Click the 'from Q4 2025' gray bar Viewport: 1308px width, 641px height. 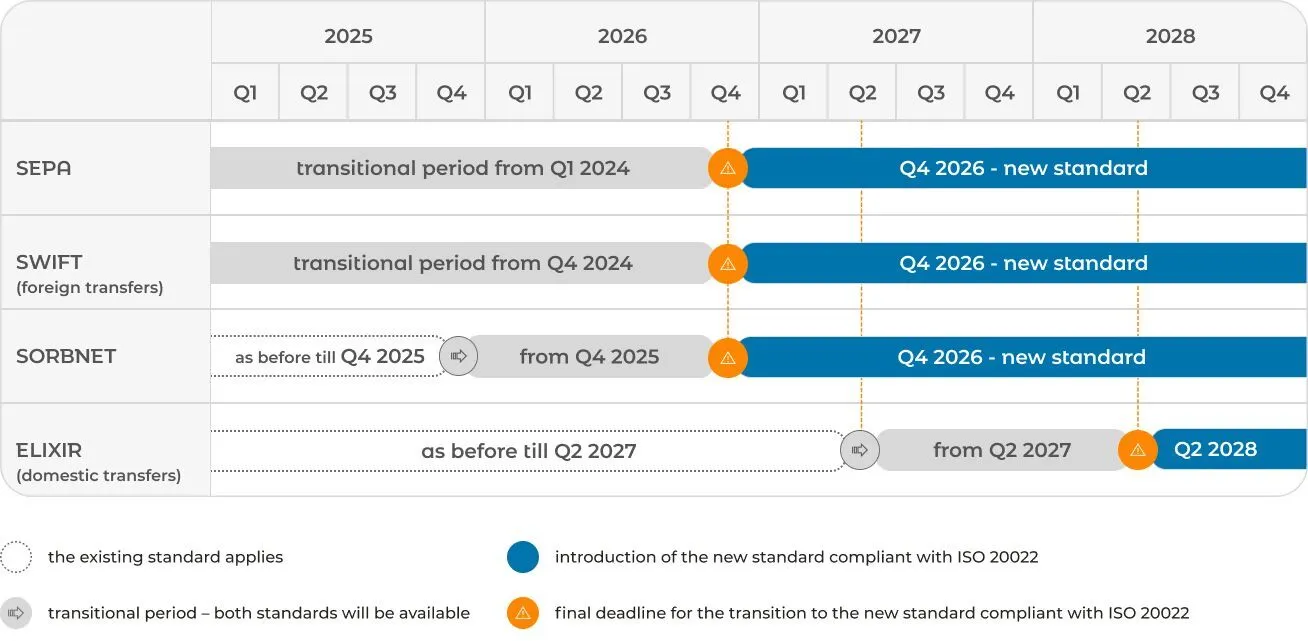click(590, 357)
